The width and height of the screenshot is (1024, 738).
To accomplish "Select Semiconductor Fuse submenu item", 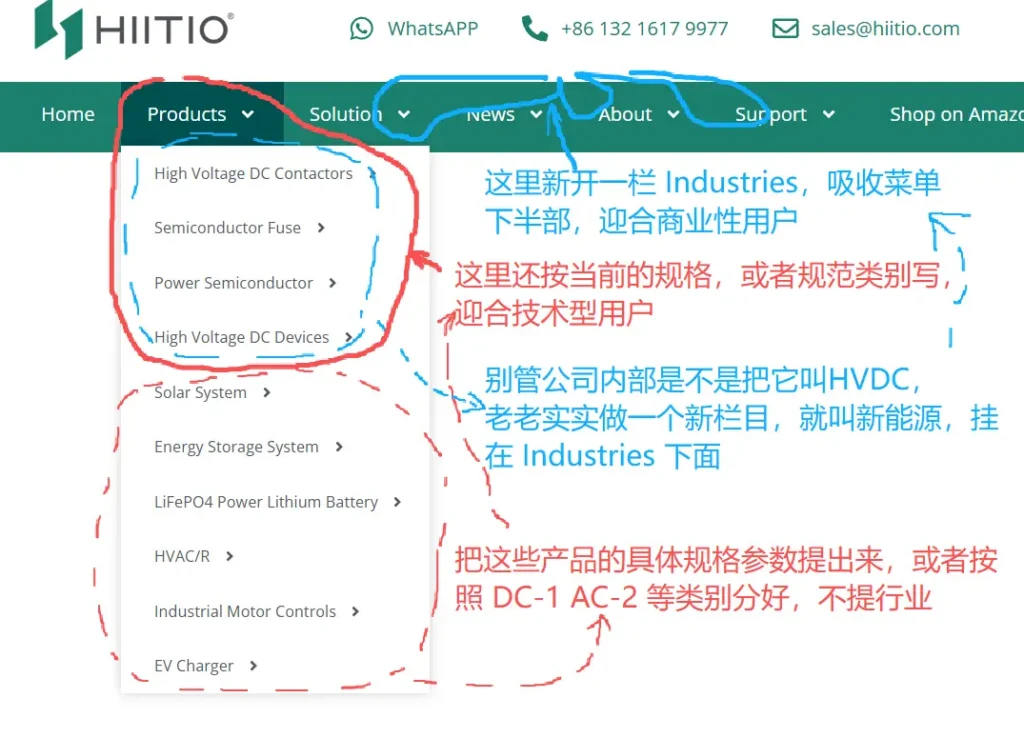I will [227, 228].
